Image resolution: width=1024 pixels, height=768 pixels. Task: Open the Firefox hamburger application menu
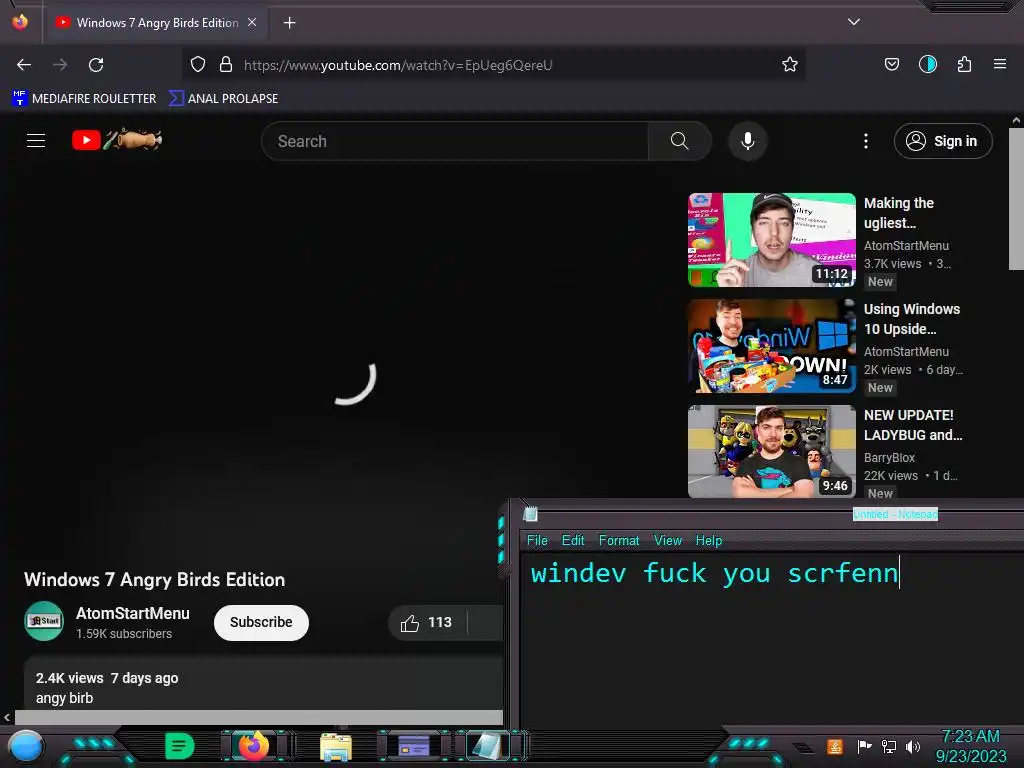tap(999, 64)
